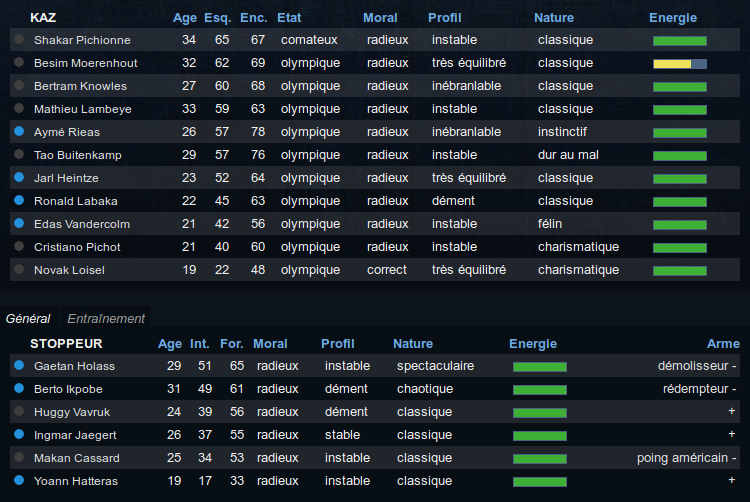Remove rédempteur weapon from Berto Ikpobe
The width and height of the screenshot is (750, 502).
[734, 389]
